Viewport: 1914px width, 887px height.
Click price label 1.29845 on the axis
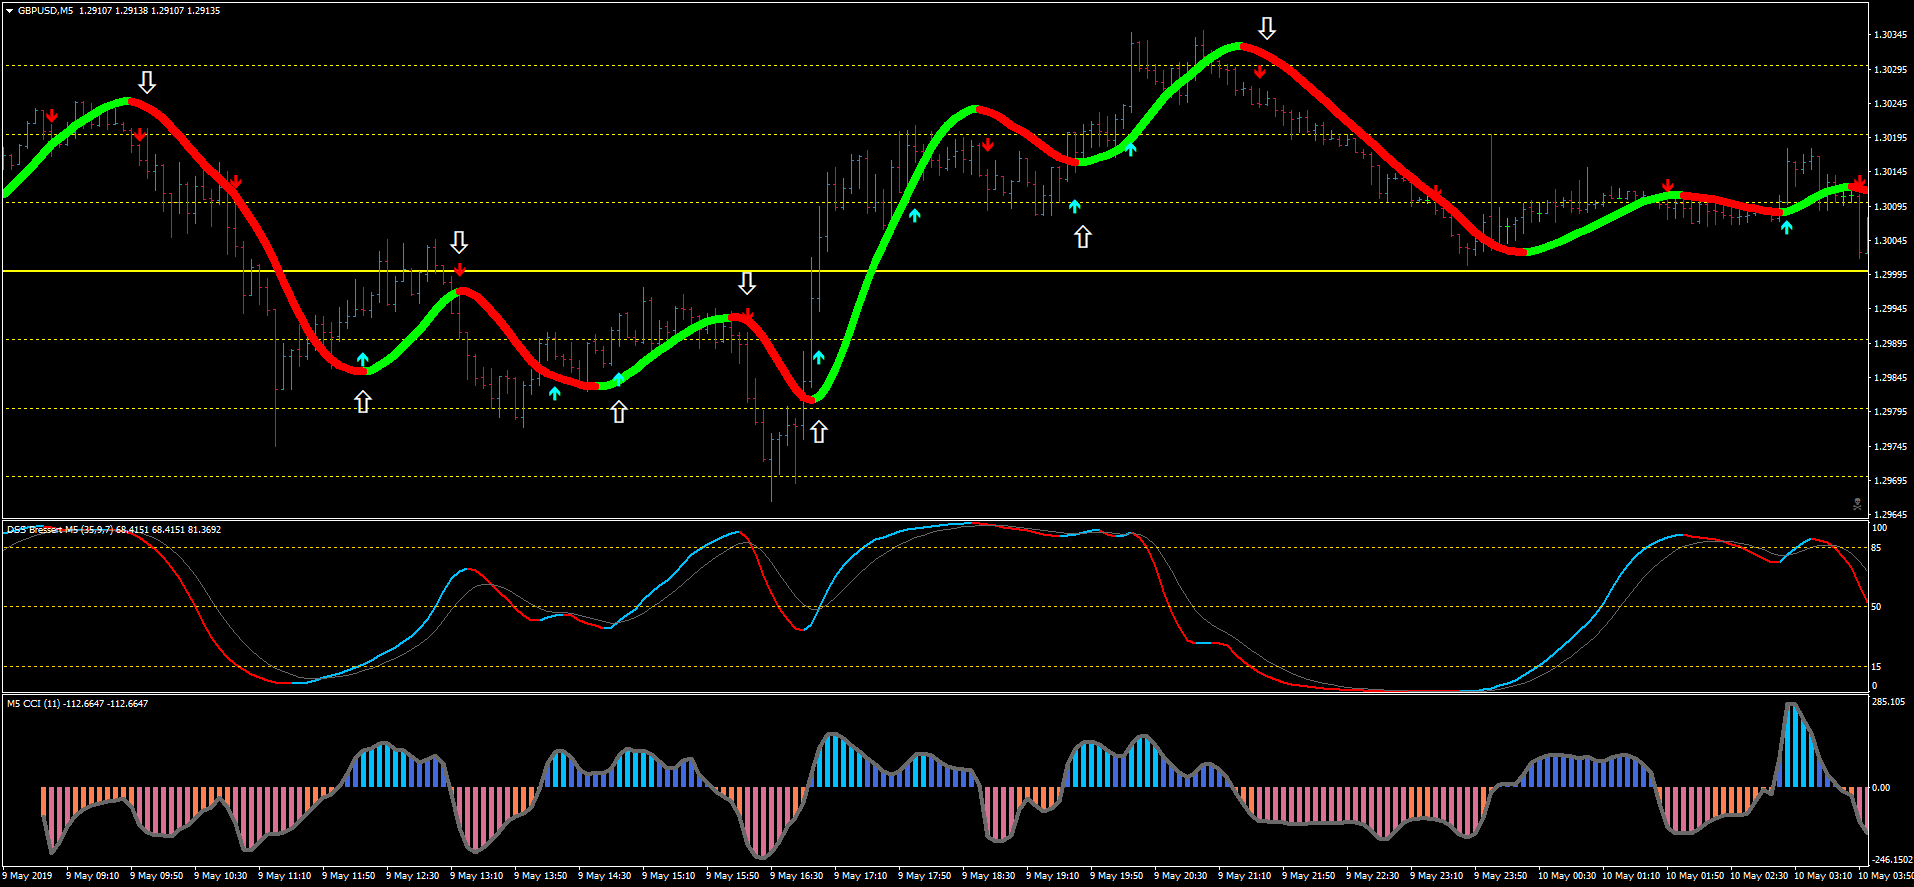1888,378
